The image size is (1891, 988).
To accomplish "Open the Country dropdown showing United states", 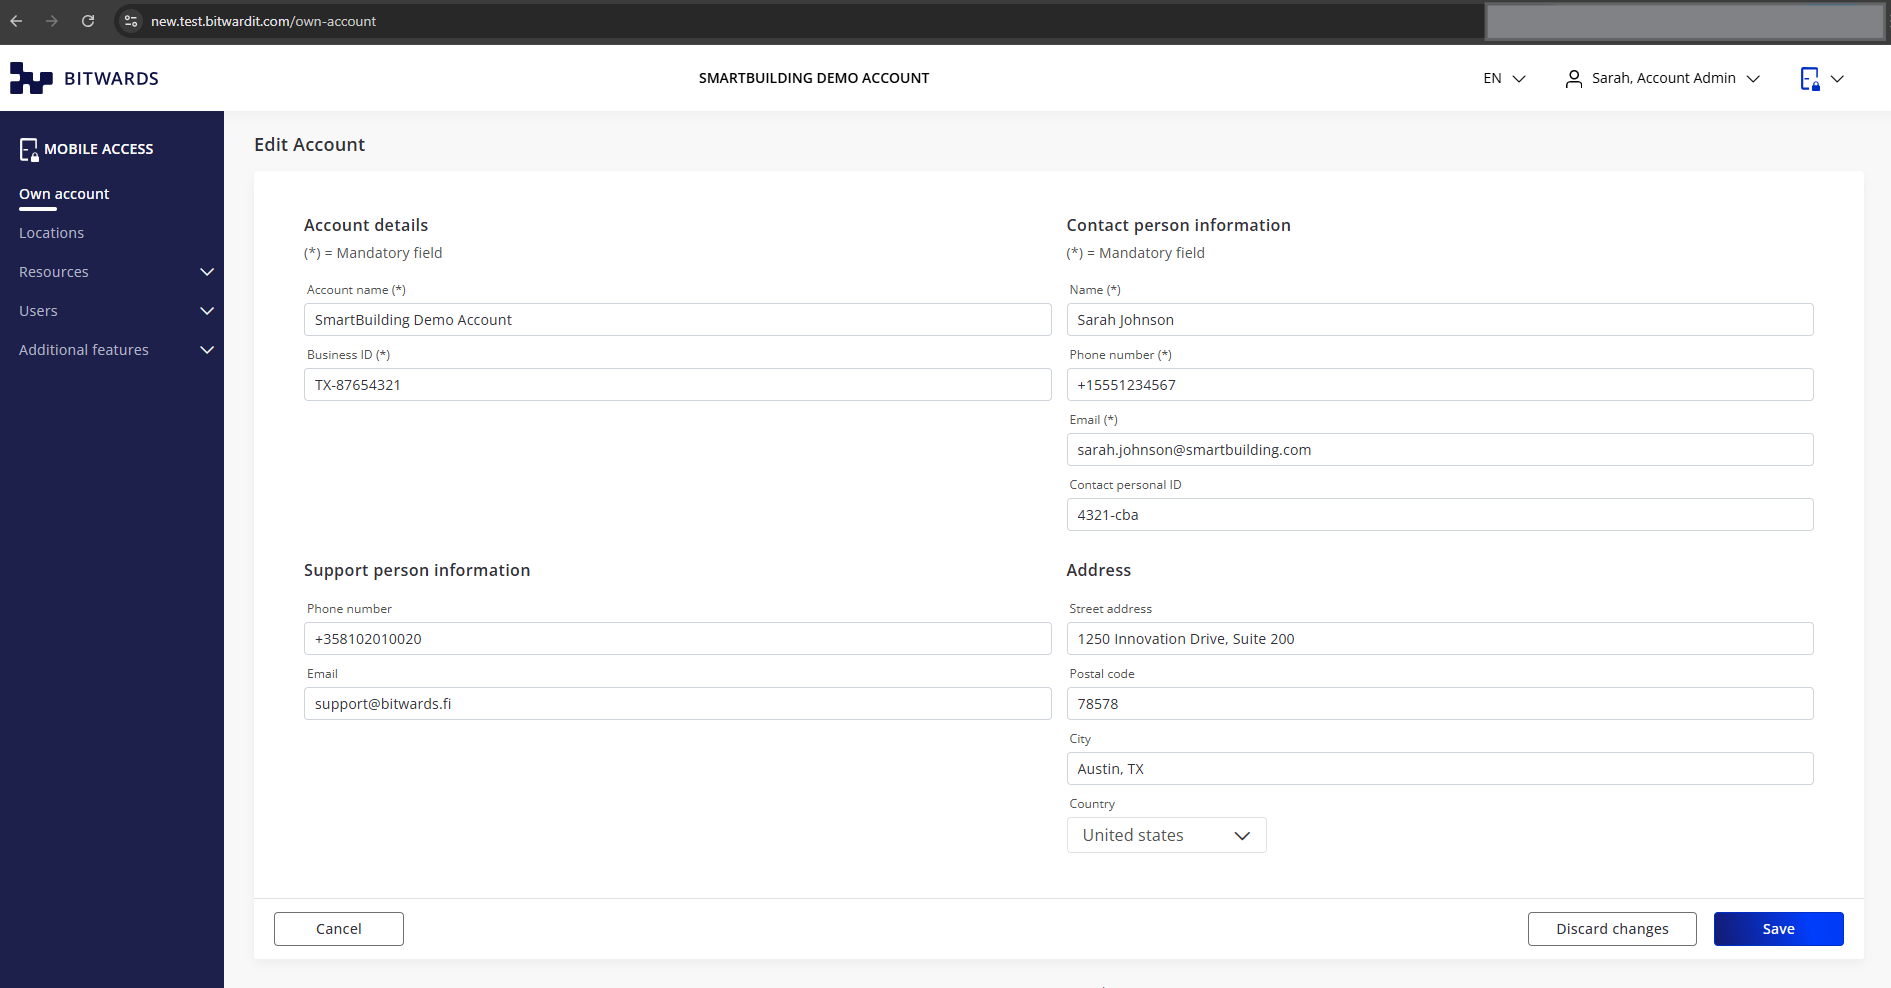I will 1166,835.
